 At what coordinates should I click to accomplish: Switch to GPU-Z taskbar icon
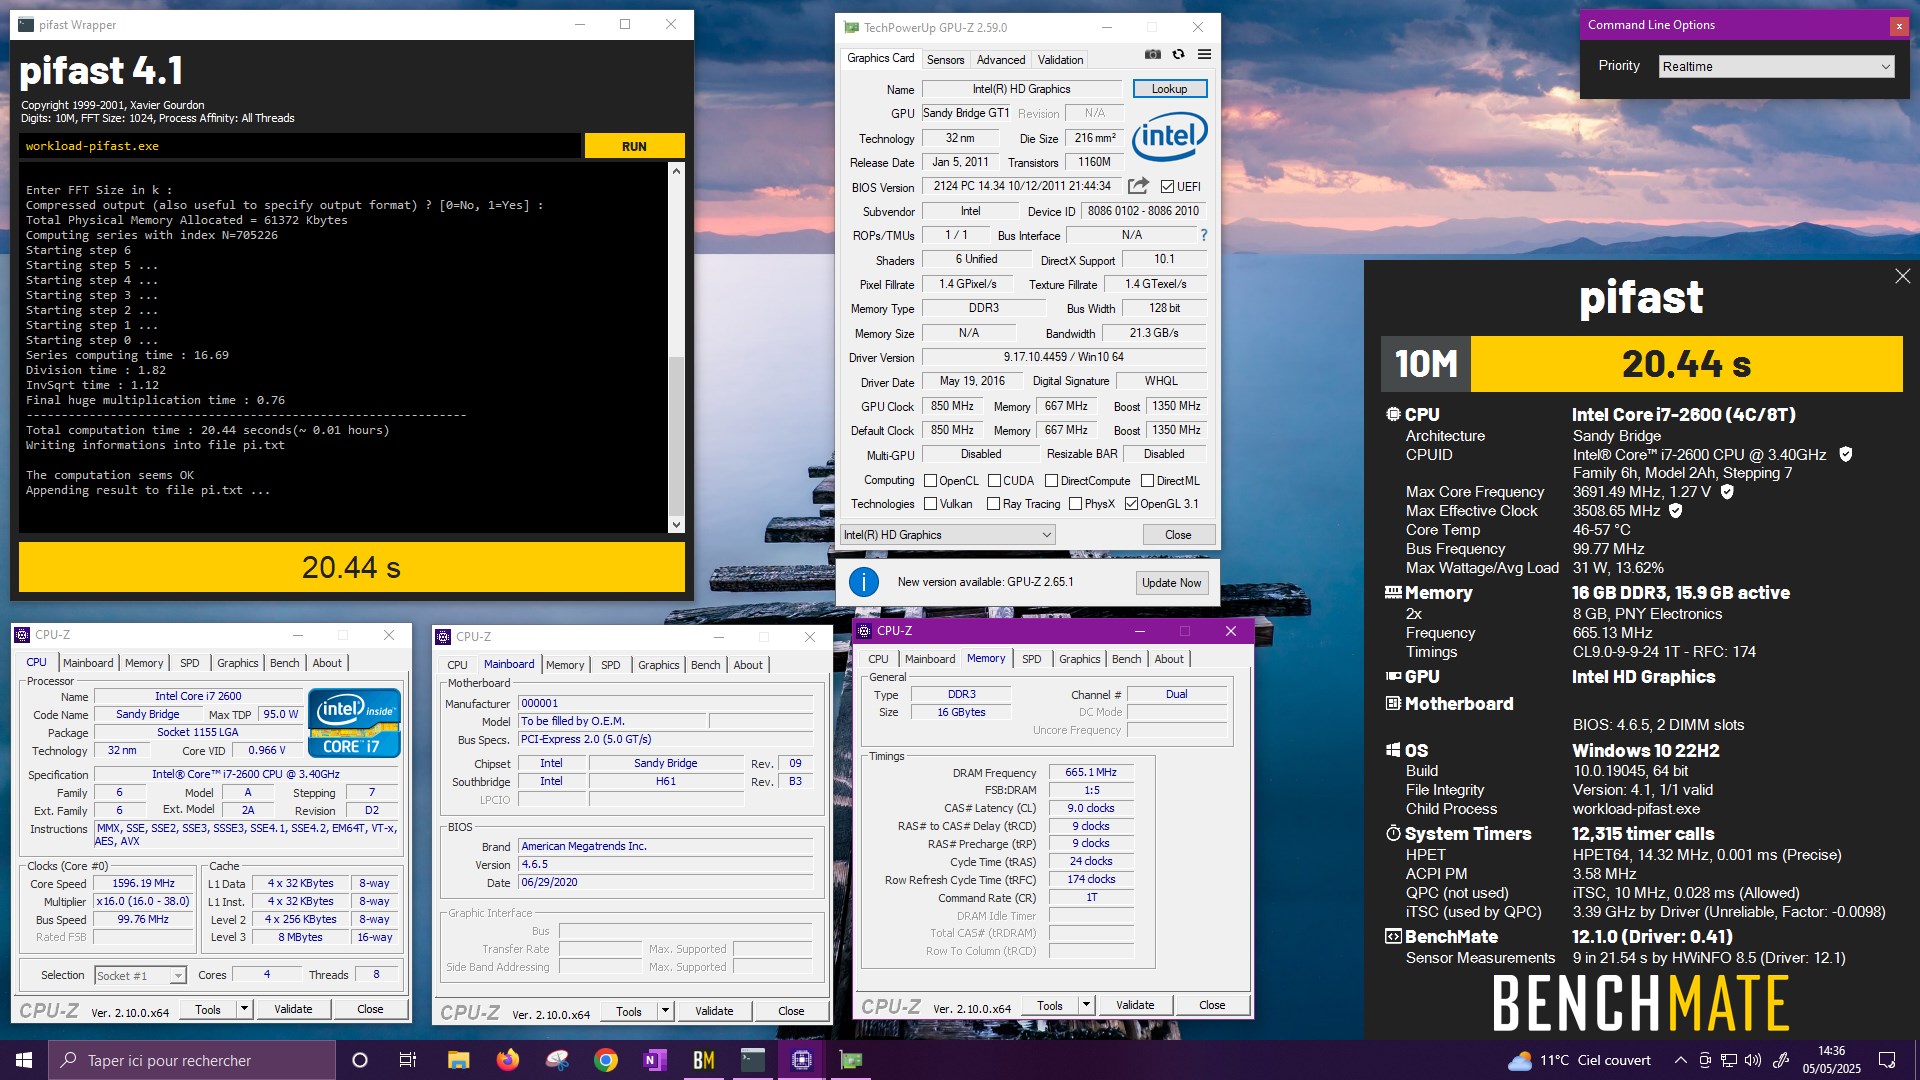point(851,1060)
